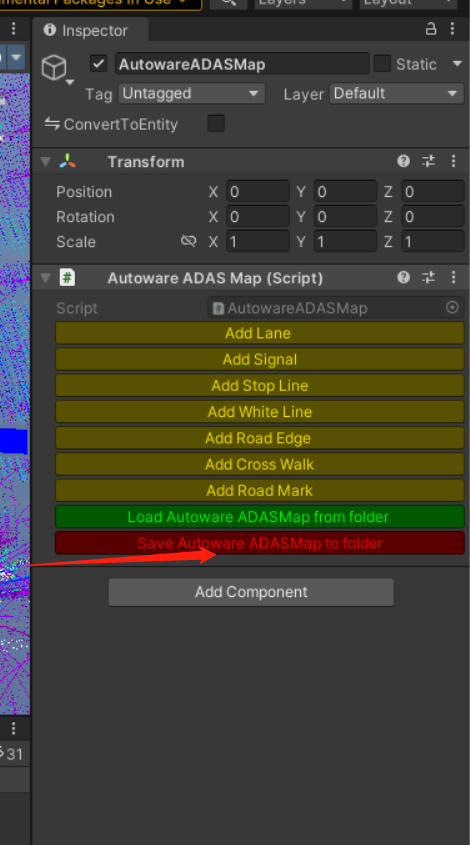Click the Position label

point(84,192)
